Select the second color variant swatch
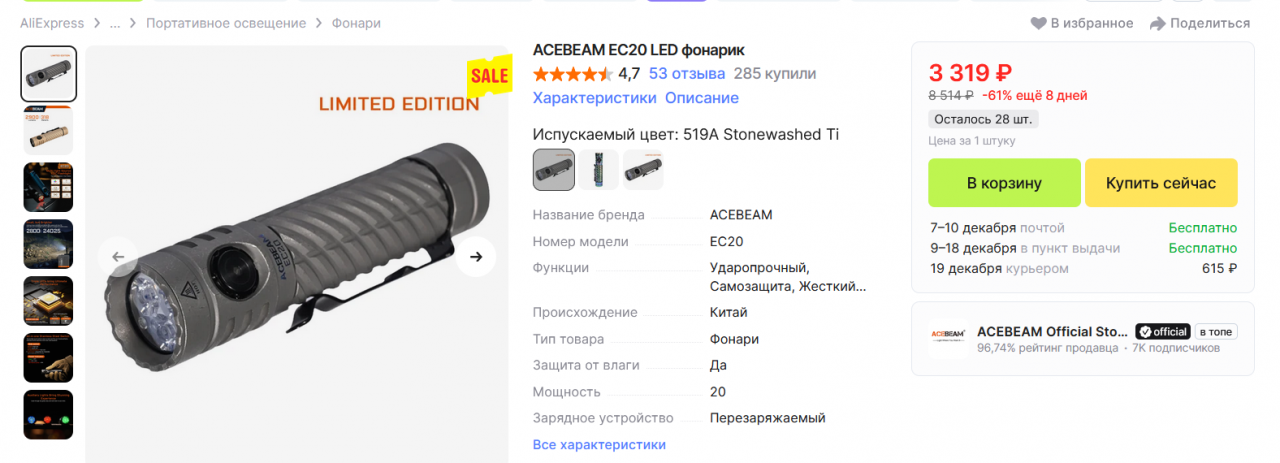This screenshot has height=463, width=1280. click(599, 170)
